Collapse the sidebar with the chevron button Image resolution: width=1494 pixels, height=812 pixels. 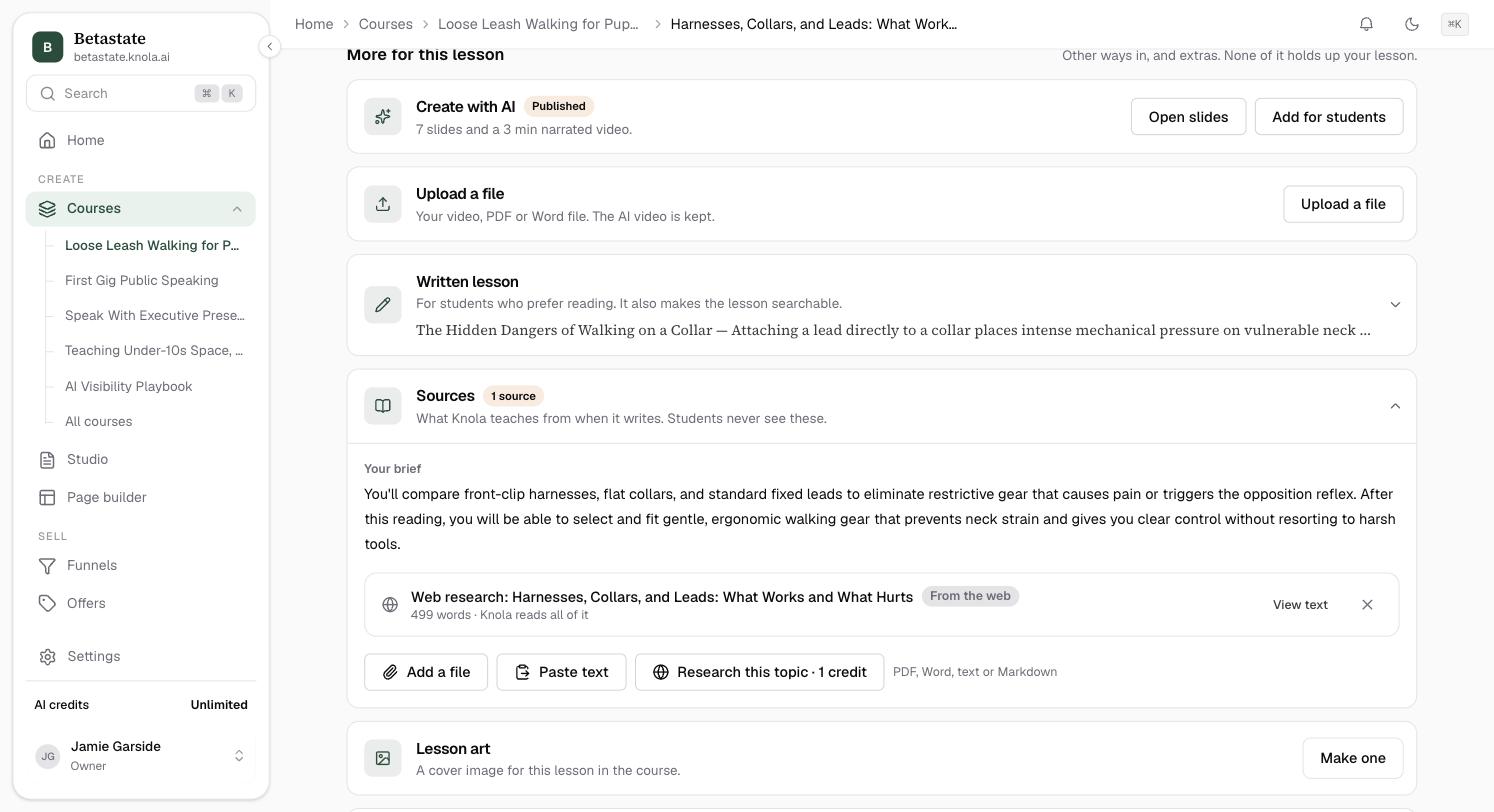click(x=269, y=46)
